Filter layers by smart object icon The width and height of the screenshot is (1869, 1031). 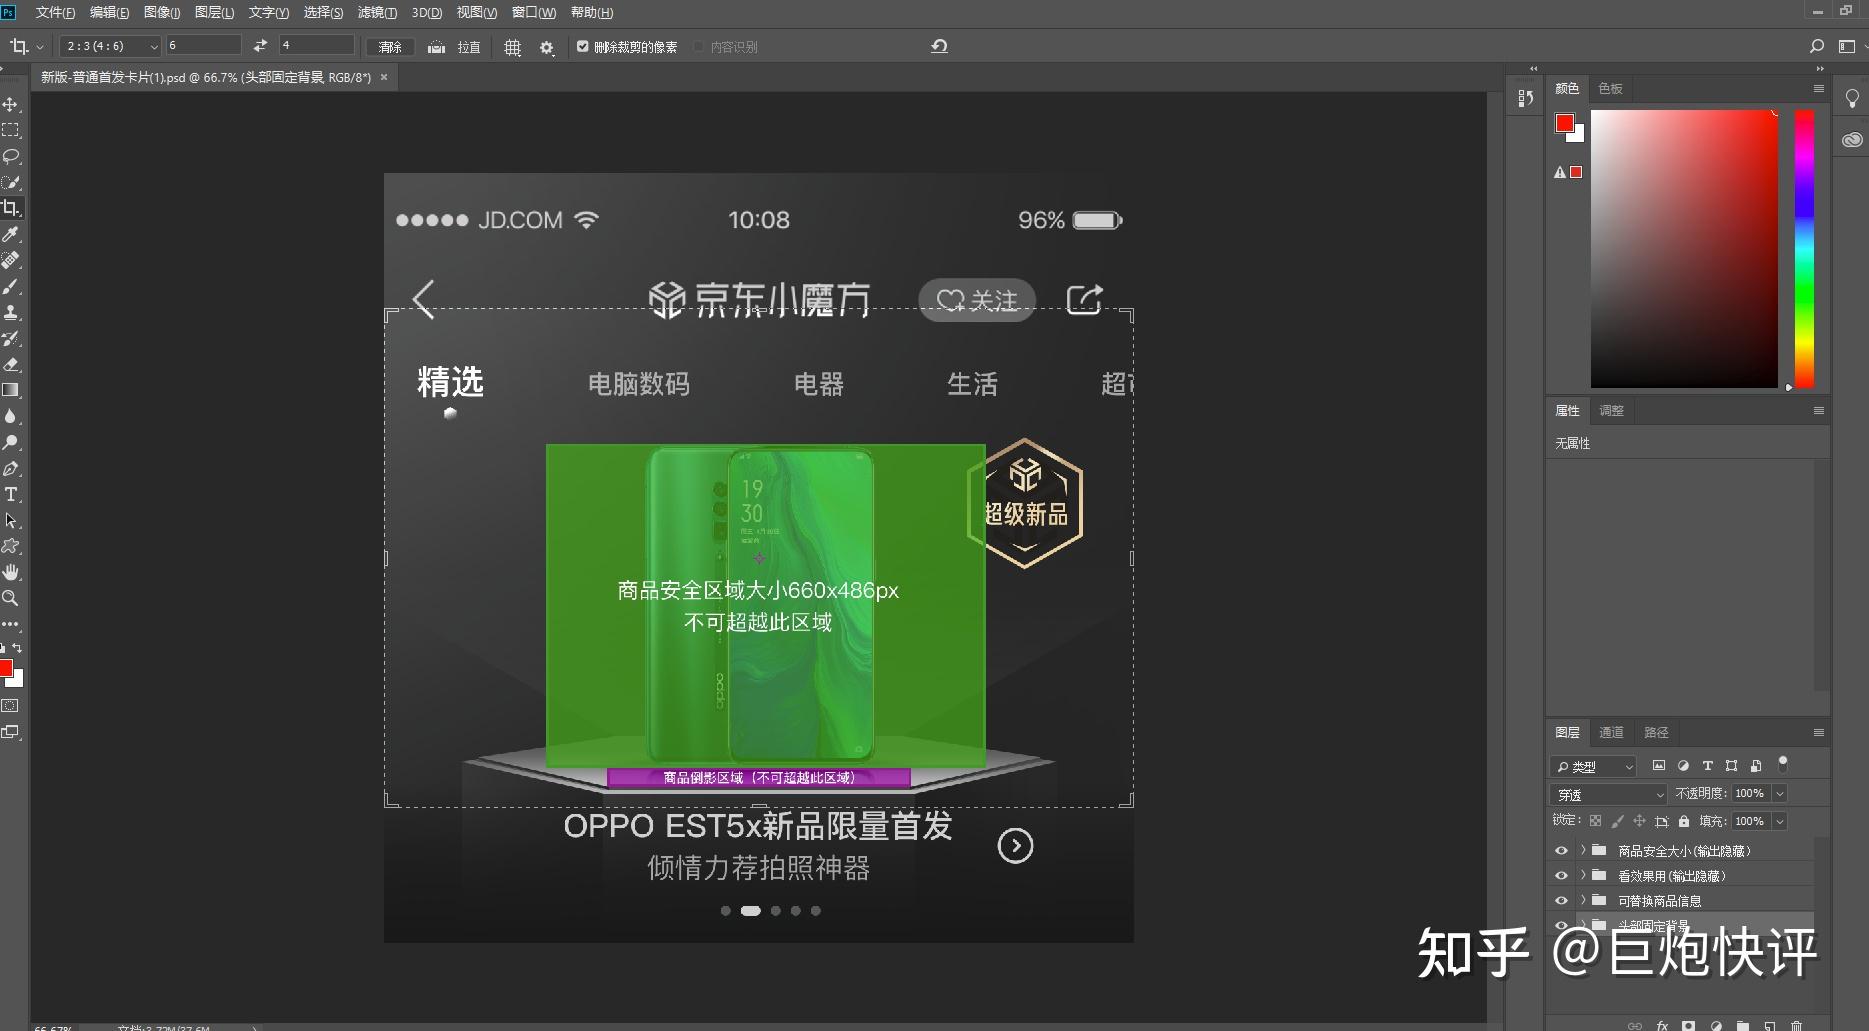pyautogui.click(x=1756, y=766)
